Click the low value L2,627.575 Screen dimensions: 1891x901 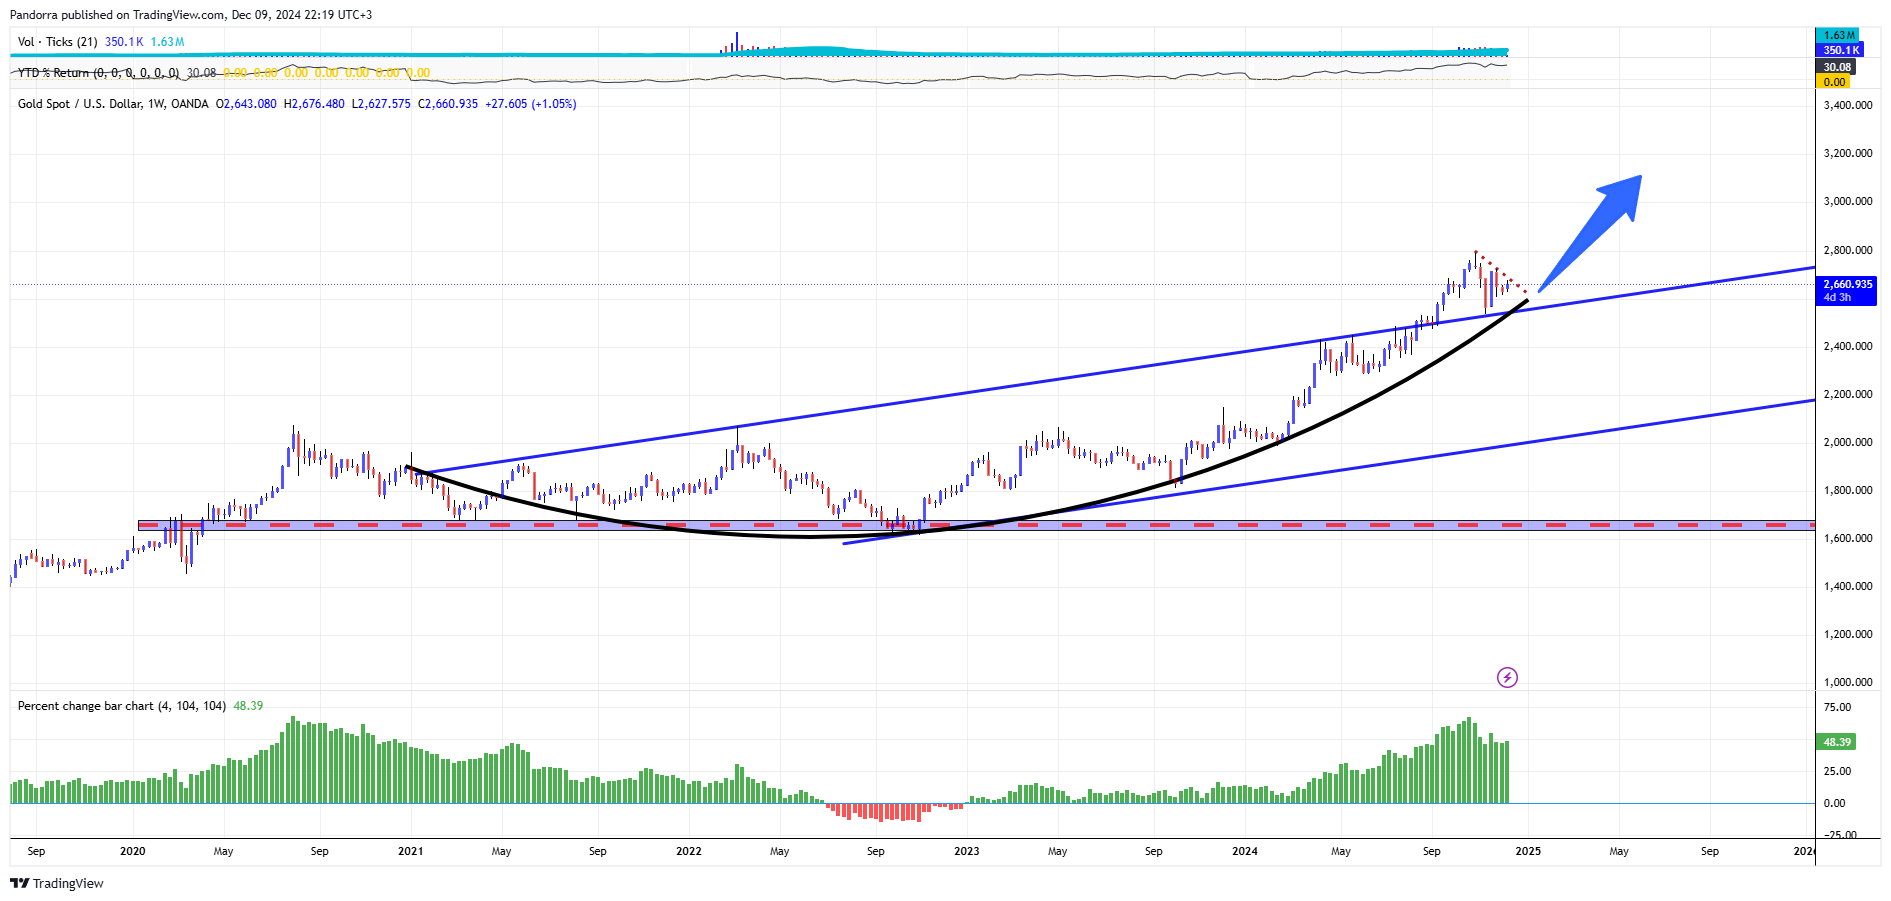pos(381,104)
